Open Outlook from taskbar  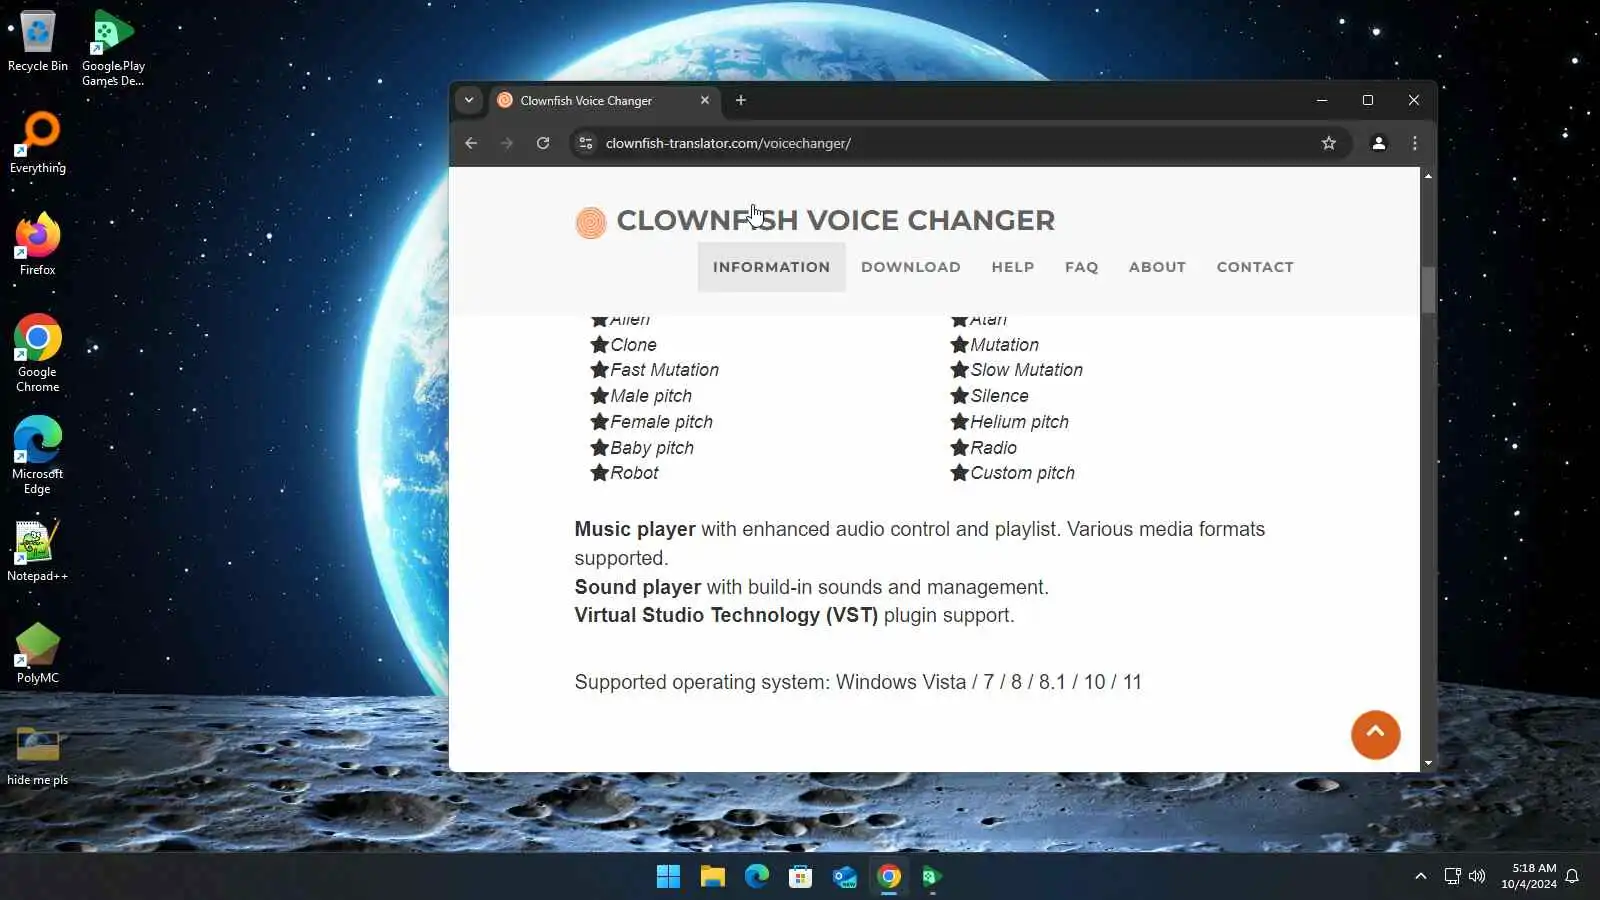844,877
